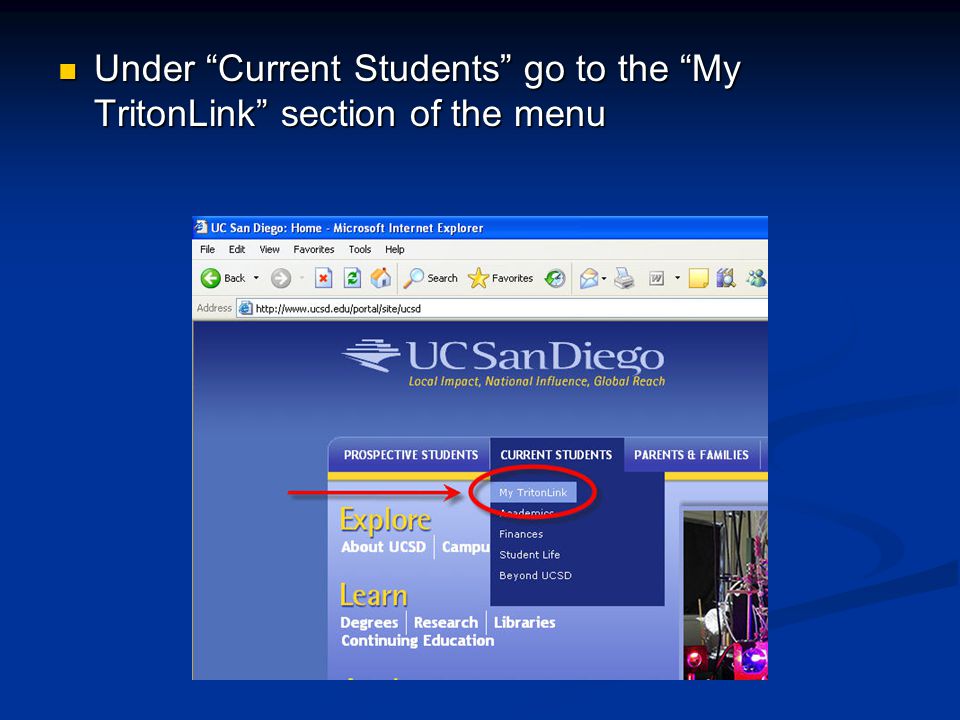
Task: Click the Research link
Action: pyautogui.click(x=446, y=622)
